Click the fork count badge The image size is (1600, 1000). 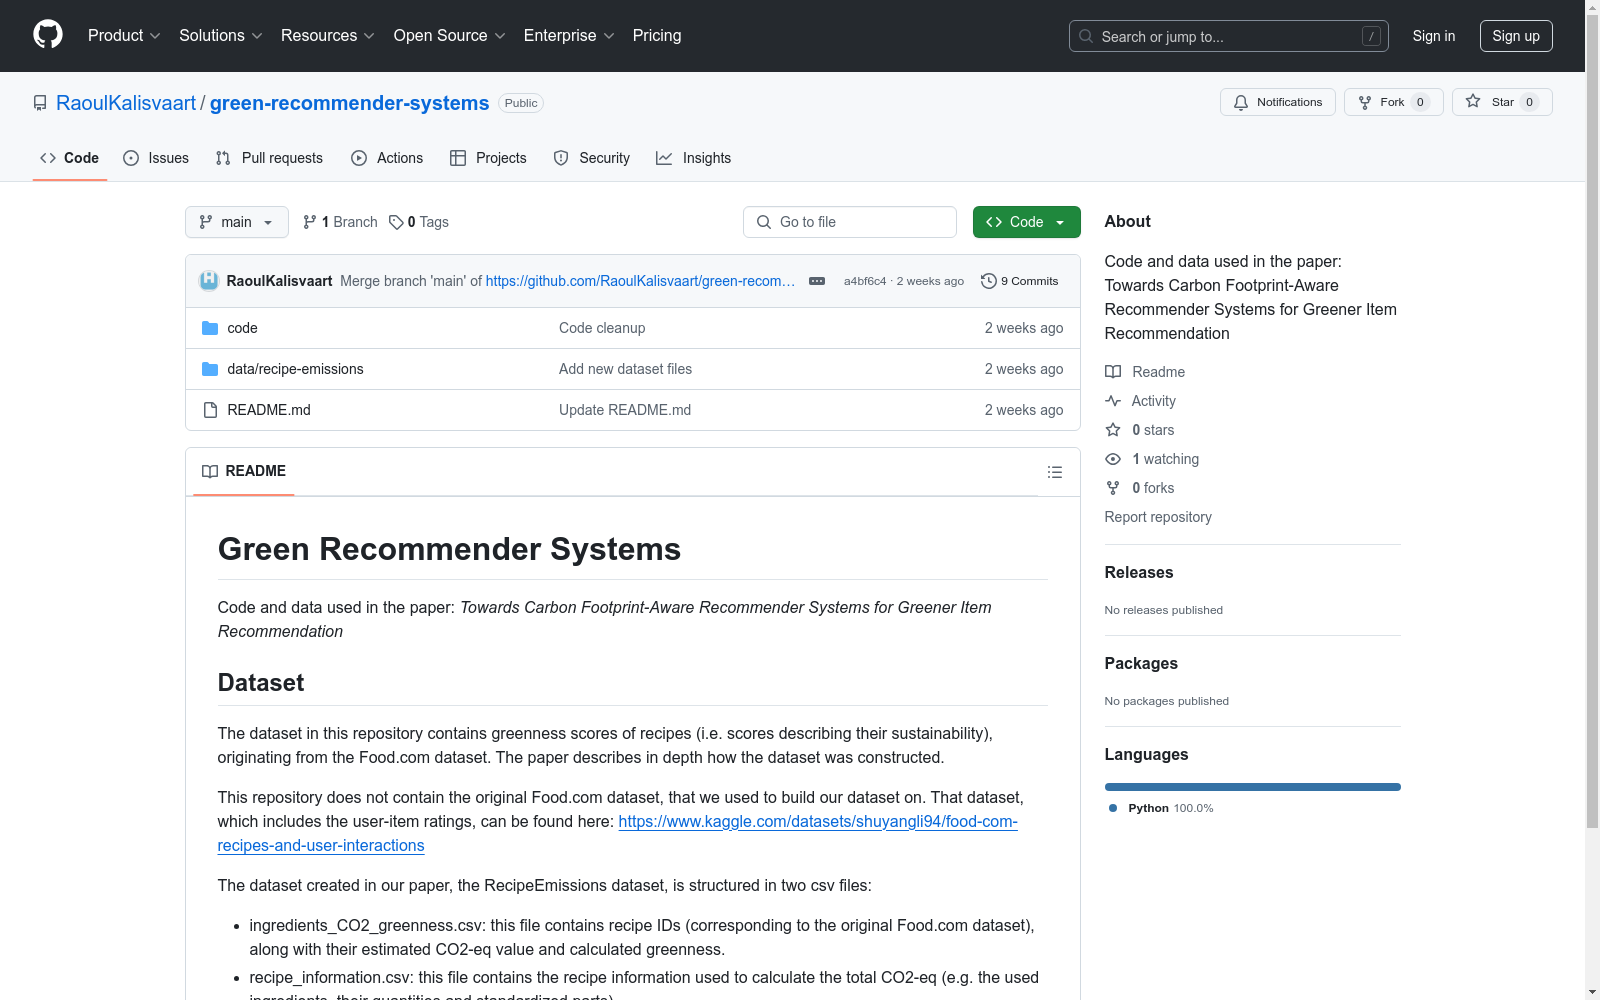[1420, 102]
